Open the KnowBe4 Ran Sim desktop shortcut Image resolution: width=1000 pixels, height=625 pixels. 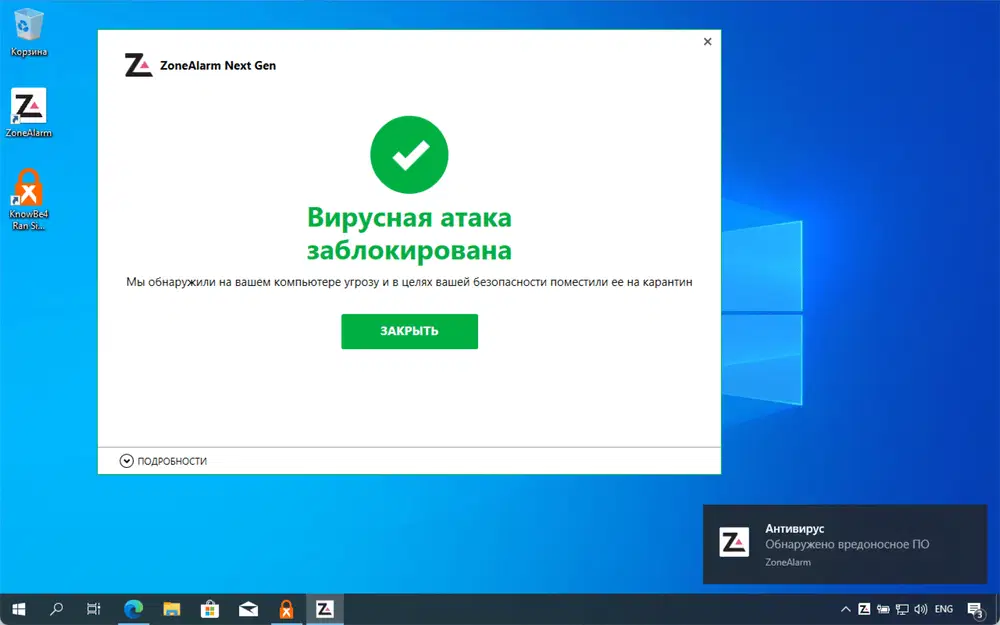coord(29,199)
